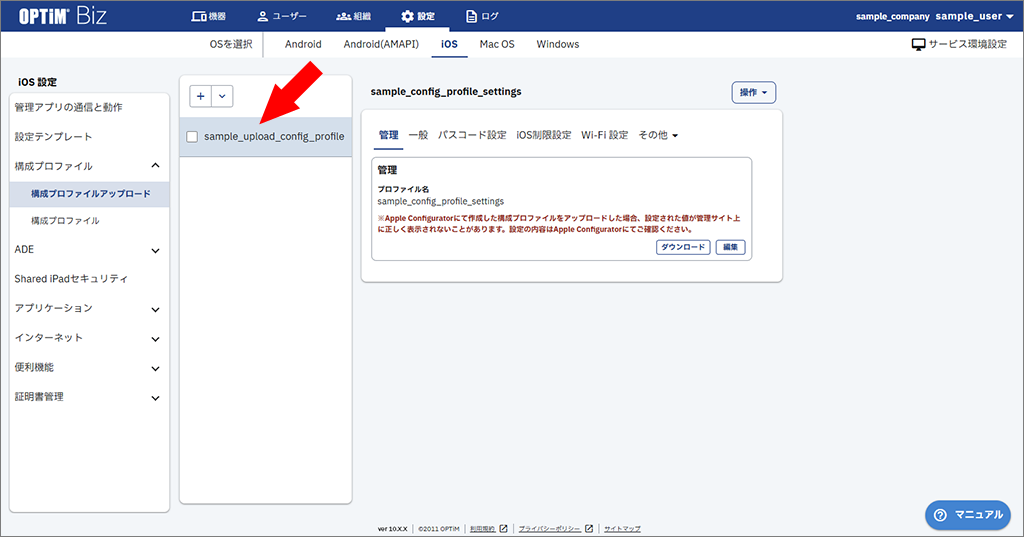
Task: Open the ログ log menu
Action: (483, 16)
